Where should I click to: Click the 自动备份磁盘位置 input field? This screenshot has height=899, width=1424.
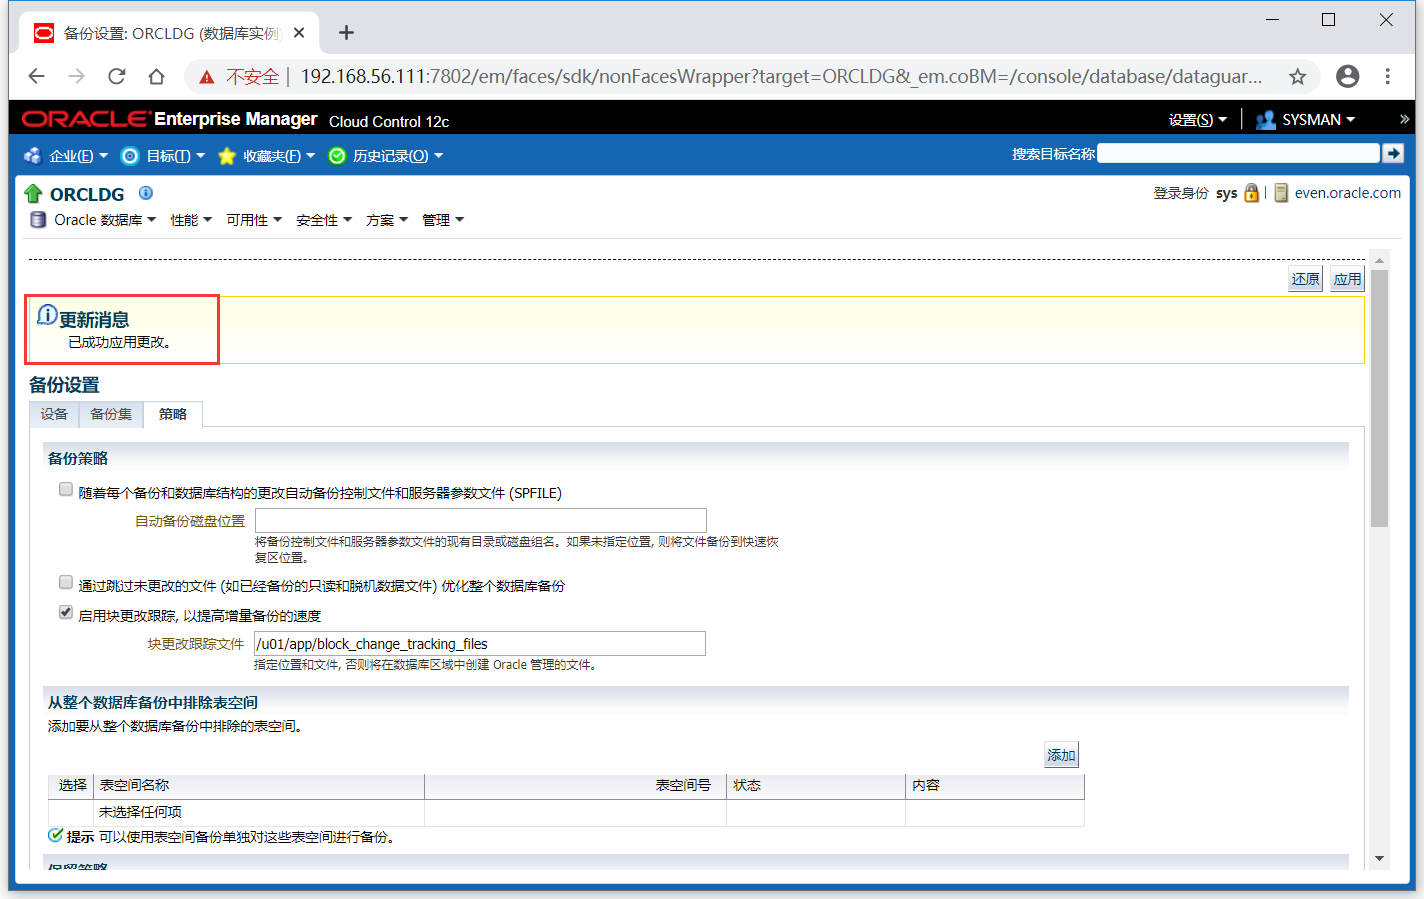(481, 520)
